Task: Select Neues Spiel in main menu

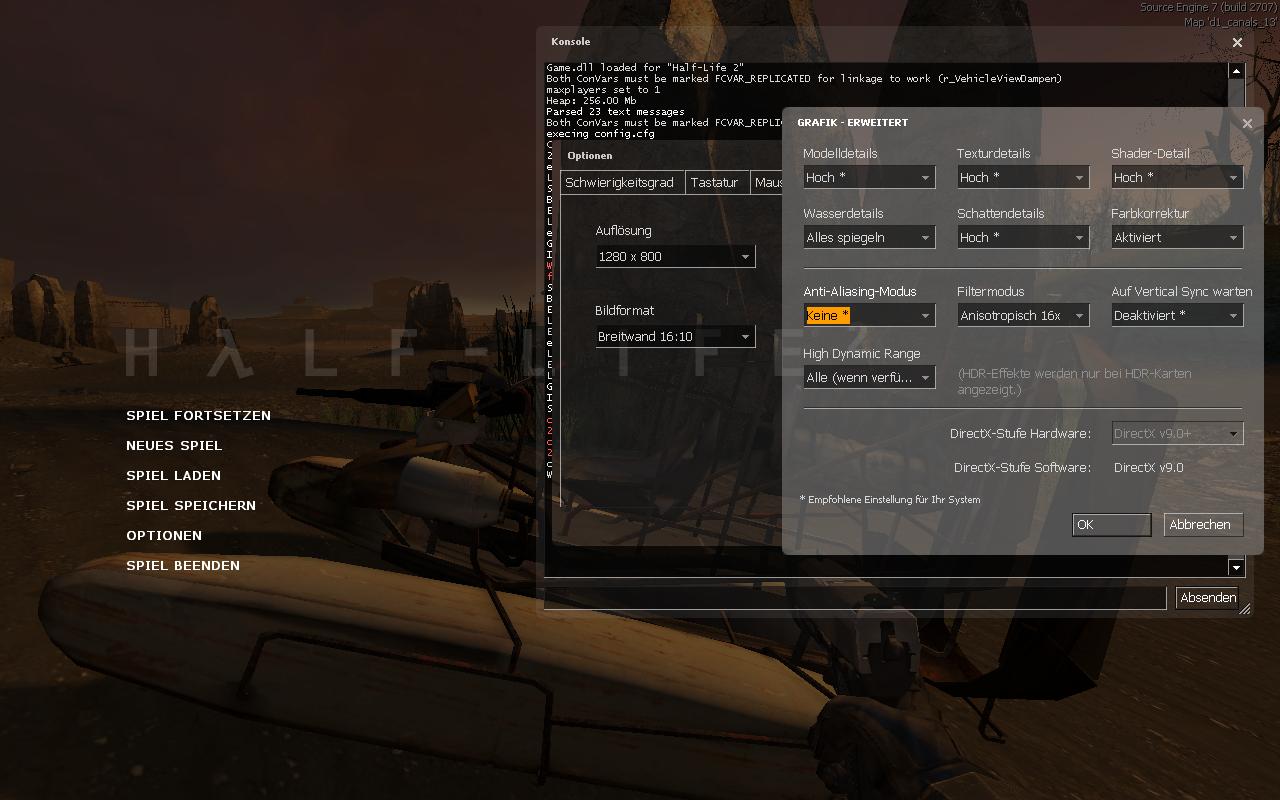Action: [x=174, y=445]
